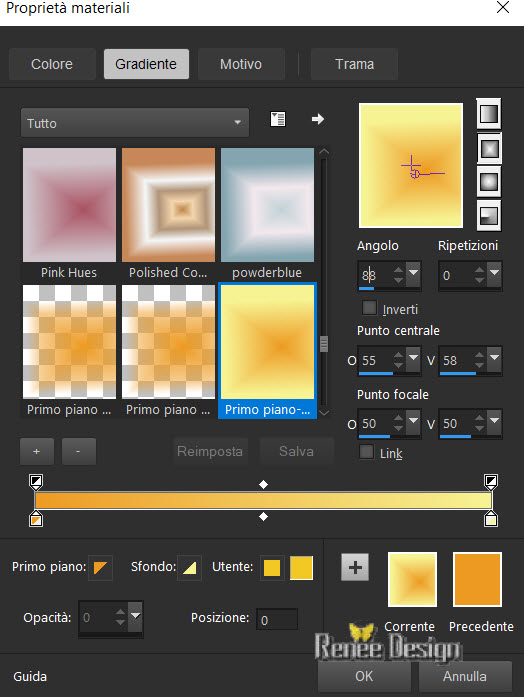Screen dimensions: 524x697
Task: Select the sunburst gradient style icon
Action: click(x=488, y=182)
